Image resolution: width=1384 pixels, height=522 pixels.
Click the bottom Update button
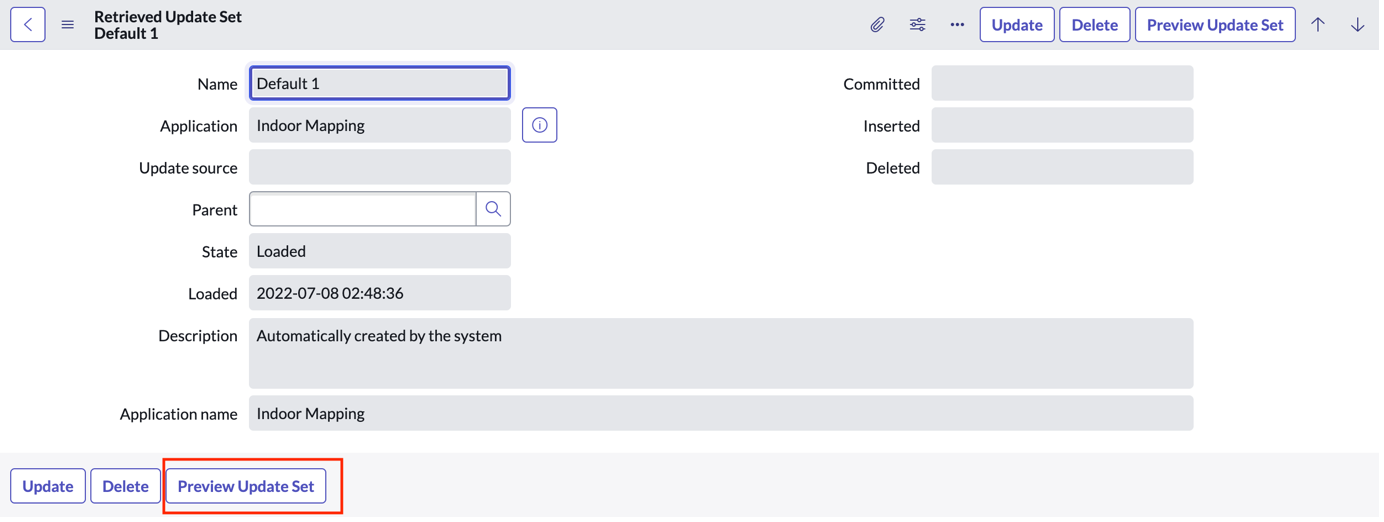point(48,488)
